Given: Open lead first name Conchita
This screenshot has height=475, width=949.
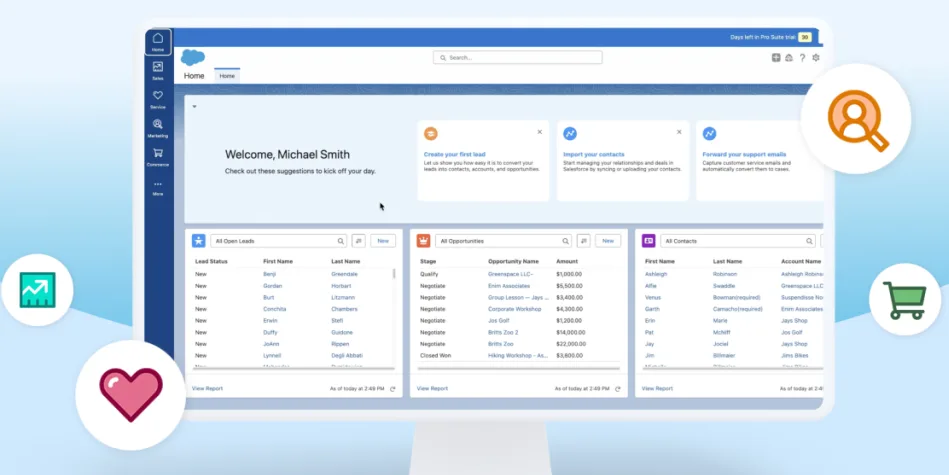Looking at the screenshot, I should pyautogui.click(x=275, y=309).
